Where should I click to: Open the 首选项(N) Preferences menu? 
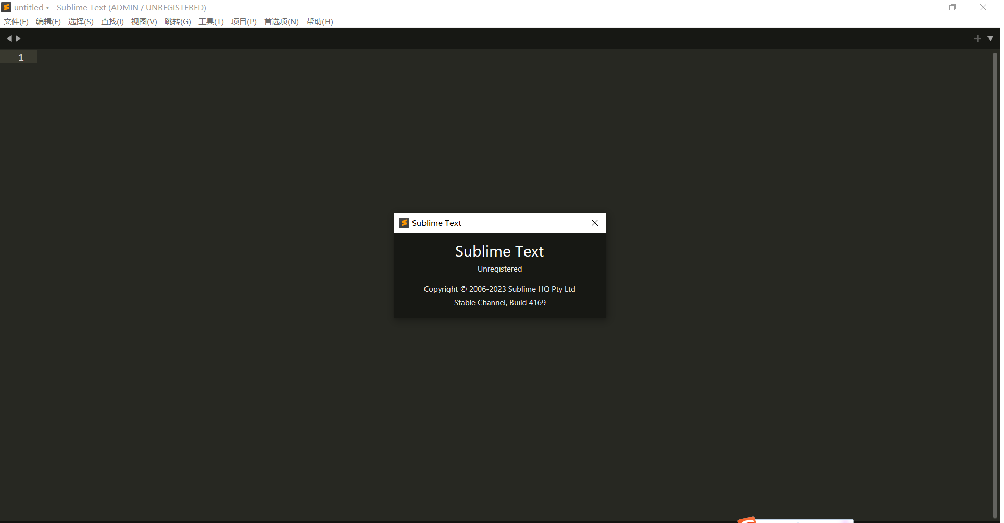(x=281, y=21)
